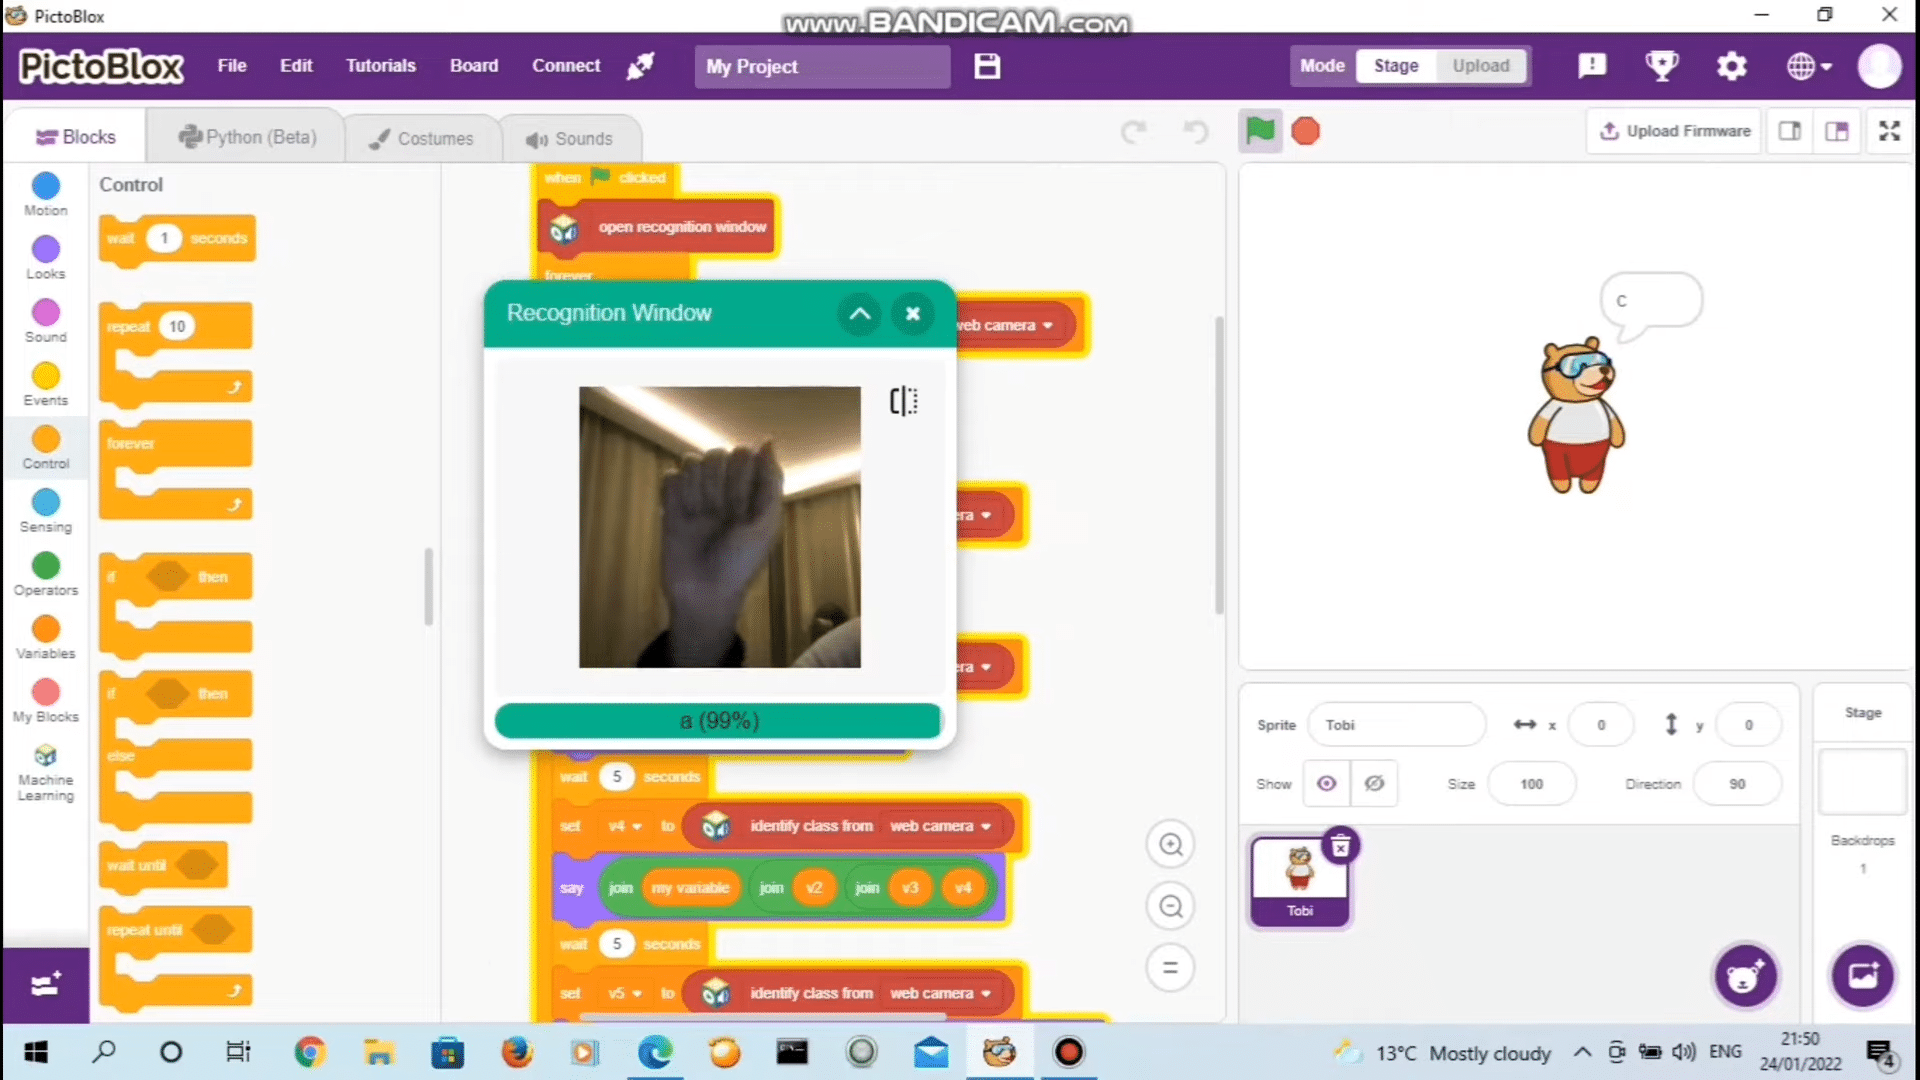Zoom in on the scripting workspace
Viewport: 1920px width, 1080px height.
pos(1170,845)
